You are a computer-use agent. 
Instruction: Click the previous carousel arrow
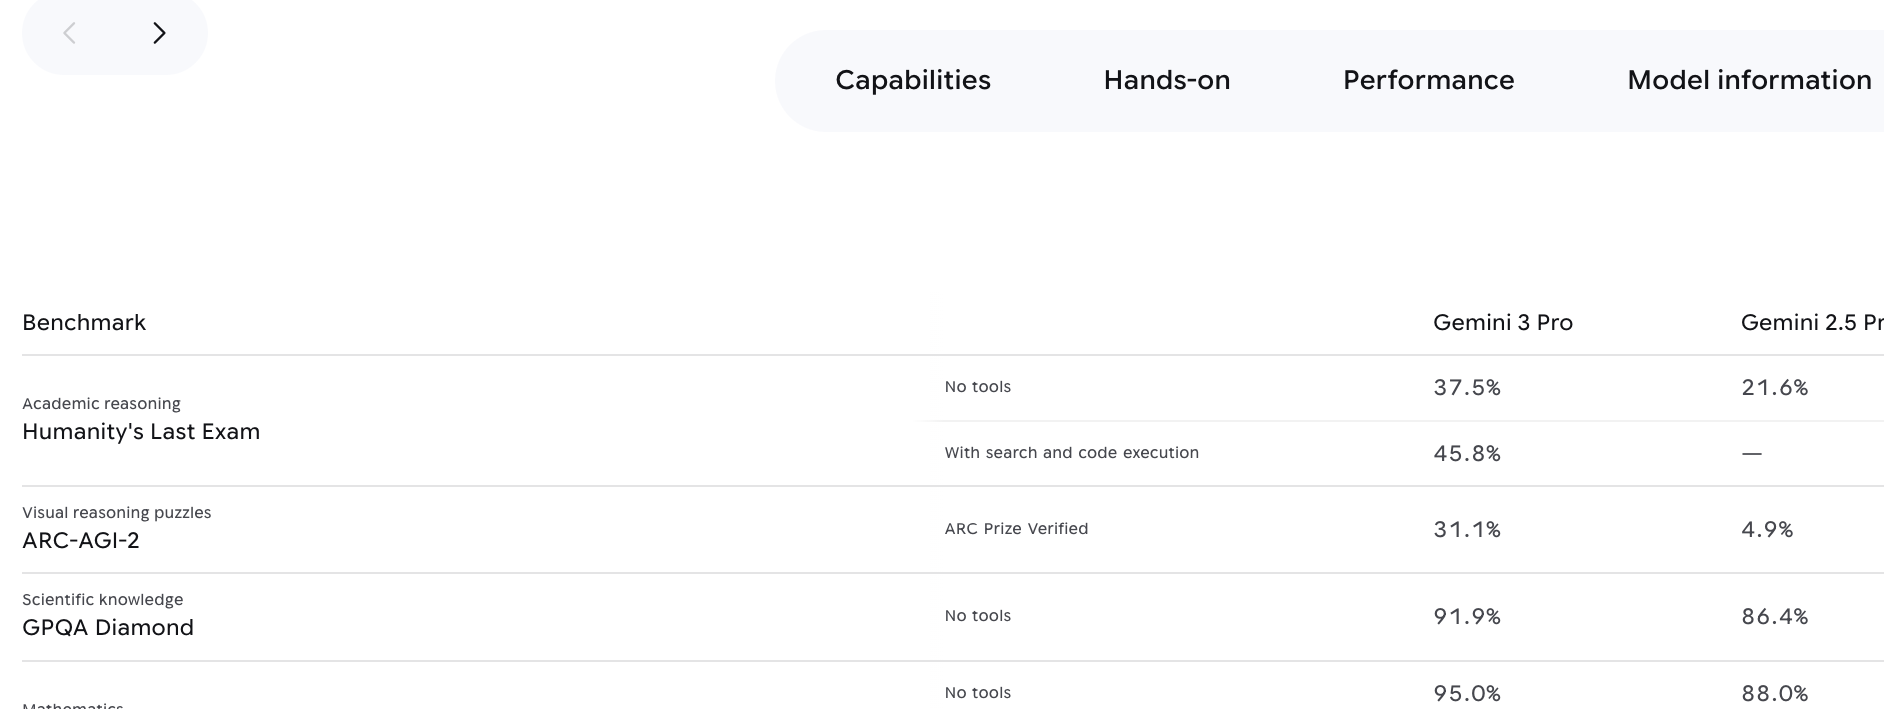point(70,33)
